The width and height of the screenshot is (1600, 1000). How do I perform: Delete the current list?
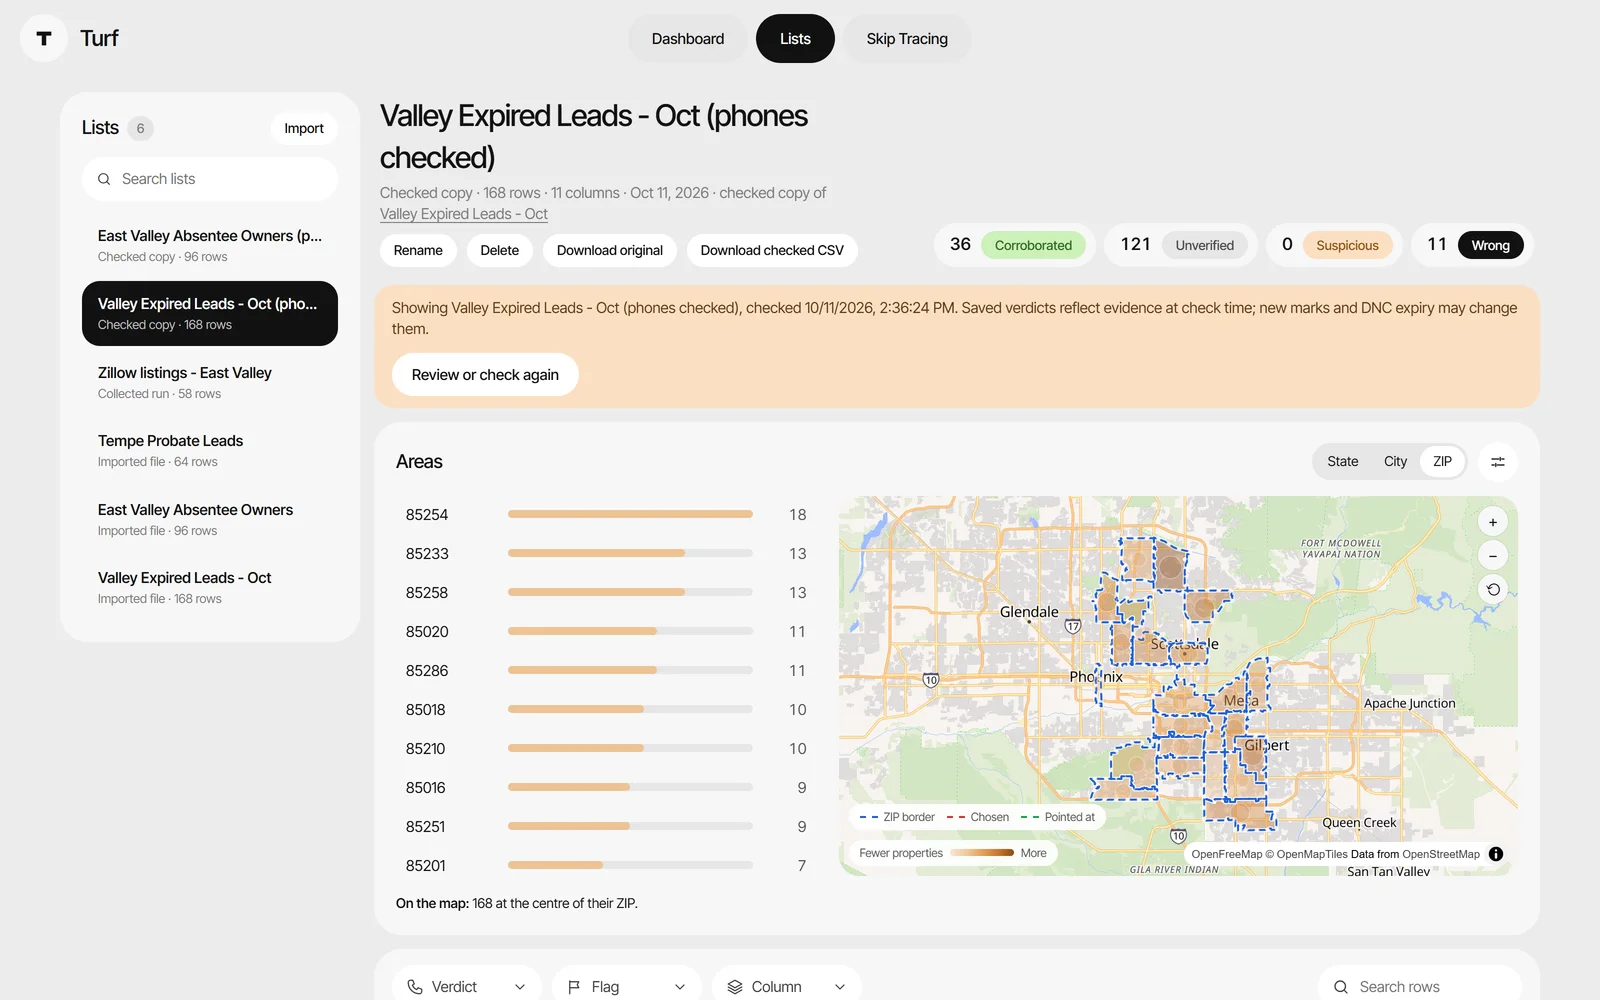tap(500, 250)
